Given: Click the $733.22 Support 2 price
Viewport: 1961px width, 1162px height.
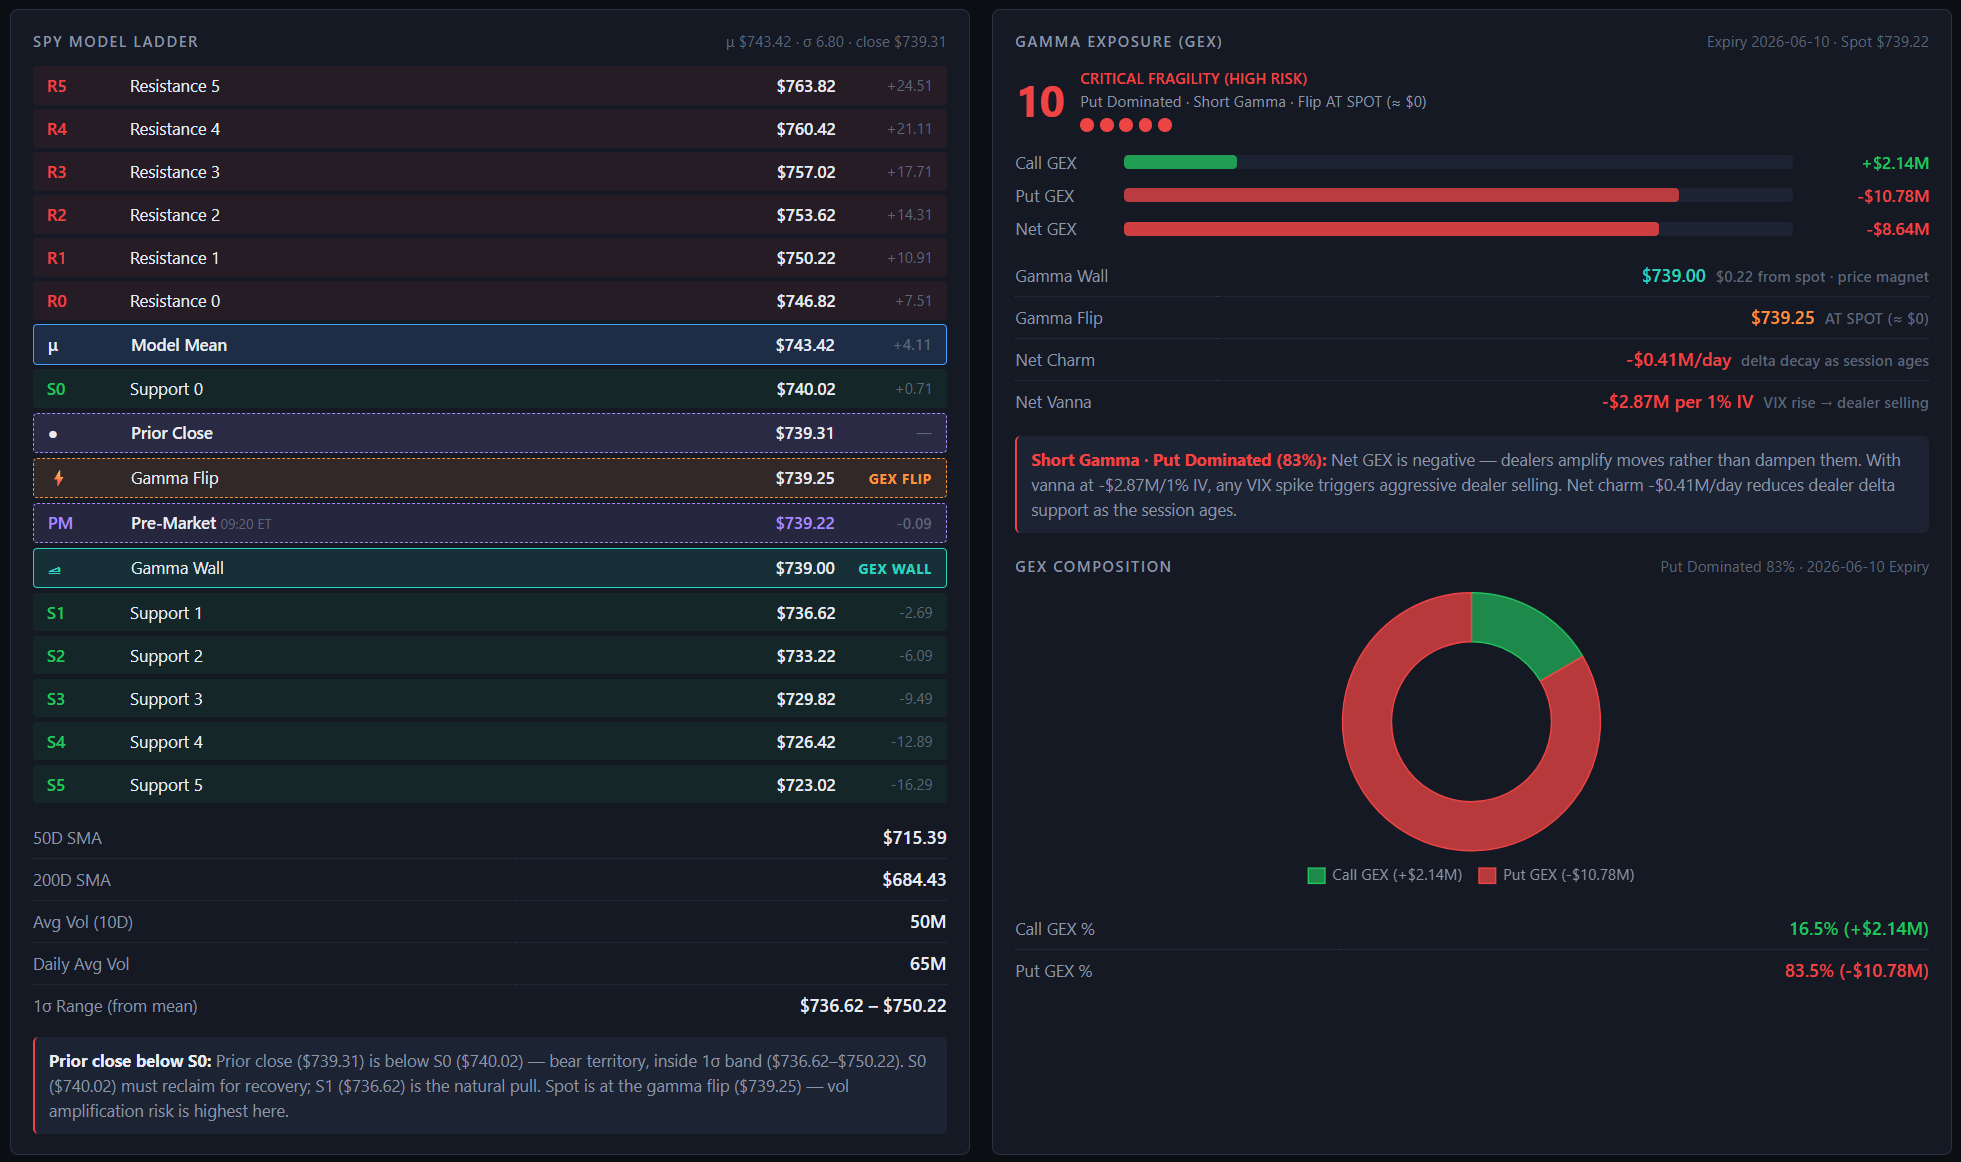Looking at the screenshot, I should (x=806, y=656).
